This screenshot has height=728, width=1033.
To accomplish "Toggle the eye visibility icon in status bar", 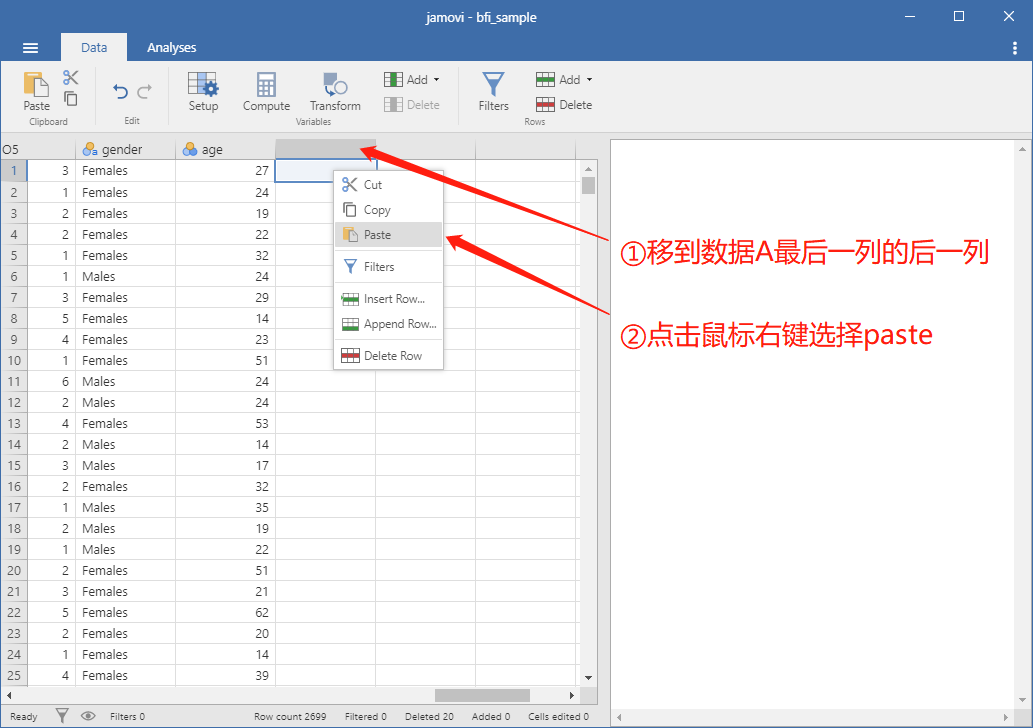I will pyautogui.click(x=88, y=716).
